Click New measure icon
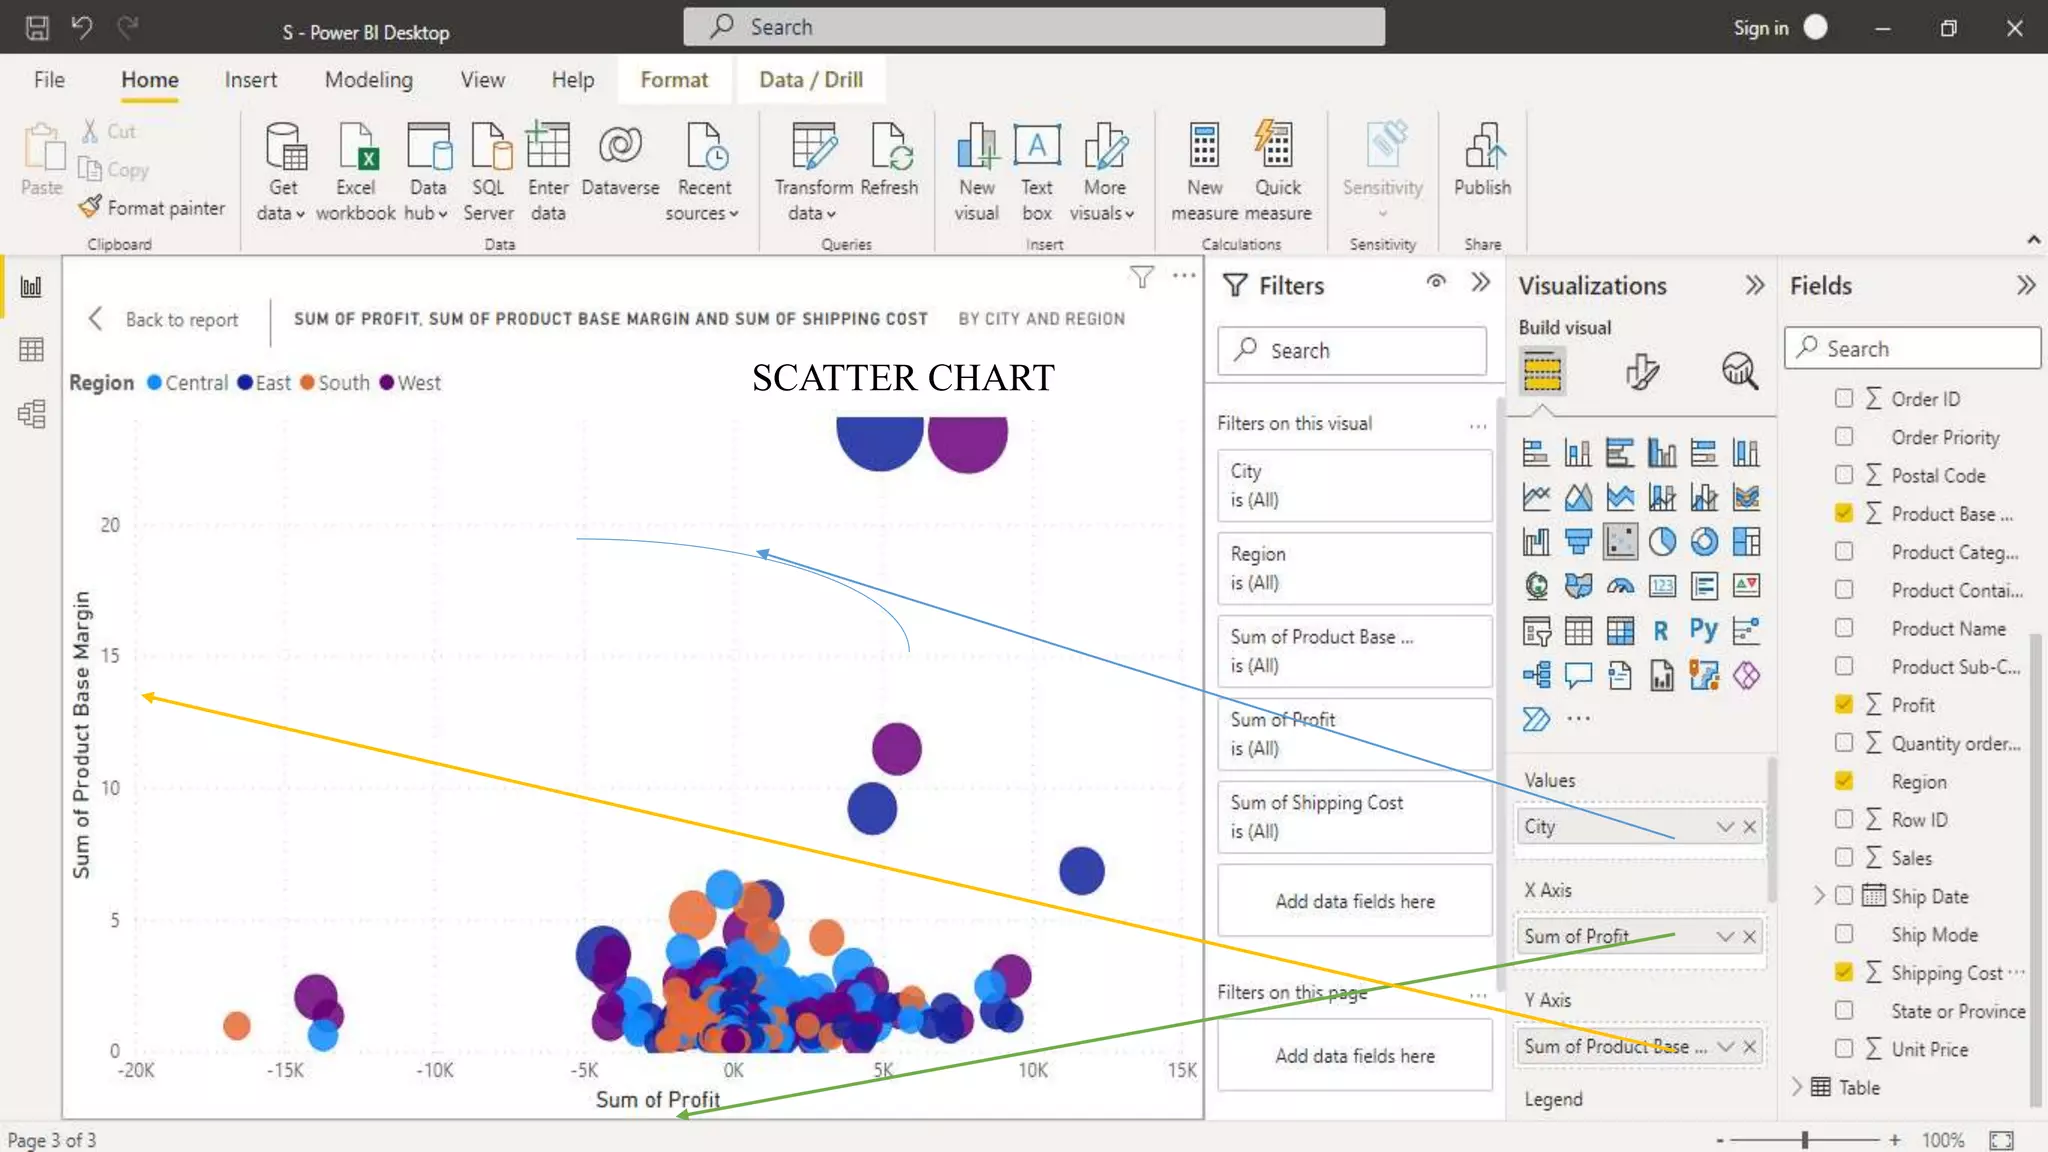 click(1204, 146)
